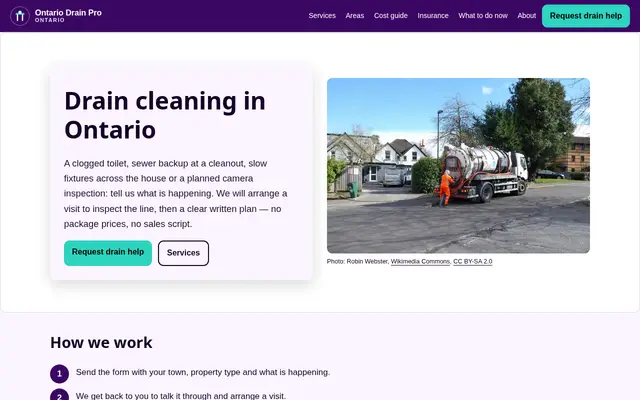The height and width of the screenshot is (400, 640).
Task: Click the Drain cleaning in Ontario heading
Action: (x=165, y=115)
